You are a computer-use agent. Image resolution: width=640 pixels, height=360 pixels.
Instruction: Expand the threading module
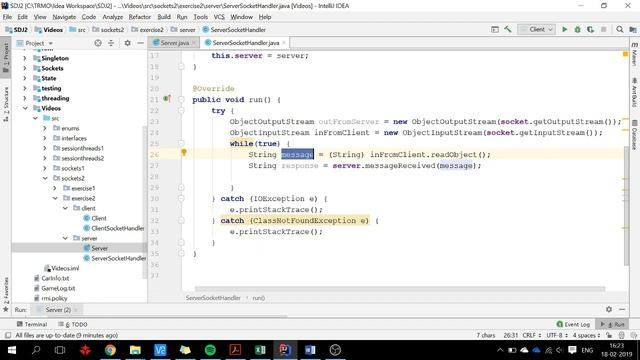[25, 98]
